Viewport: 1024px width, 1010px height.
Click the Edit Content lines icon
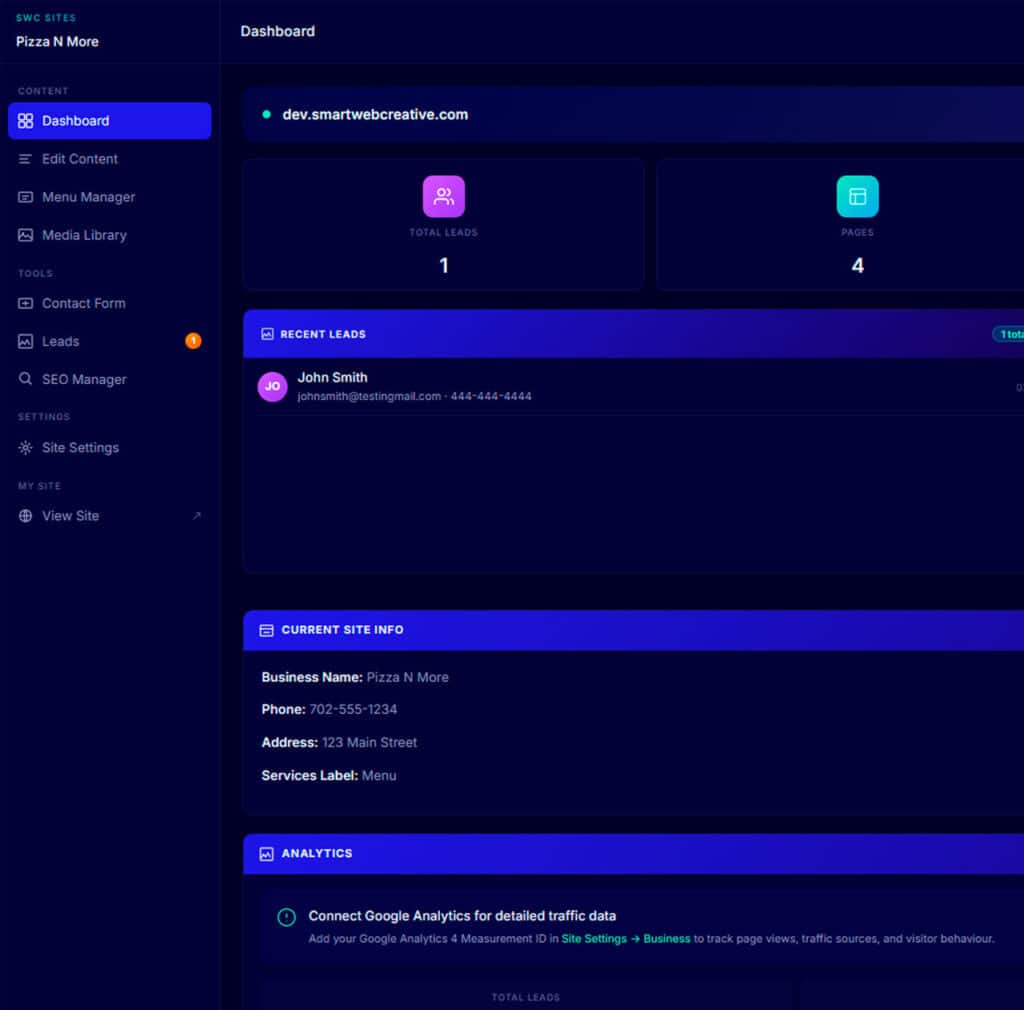point(26,159)
